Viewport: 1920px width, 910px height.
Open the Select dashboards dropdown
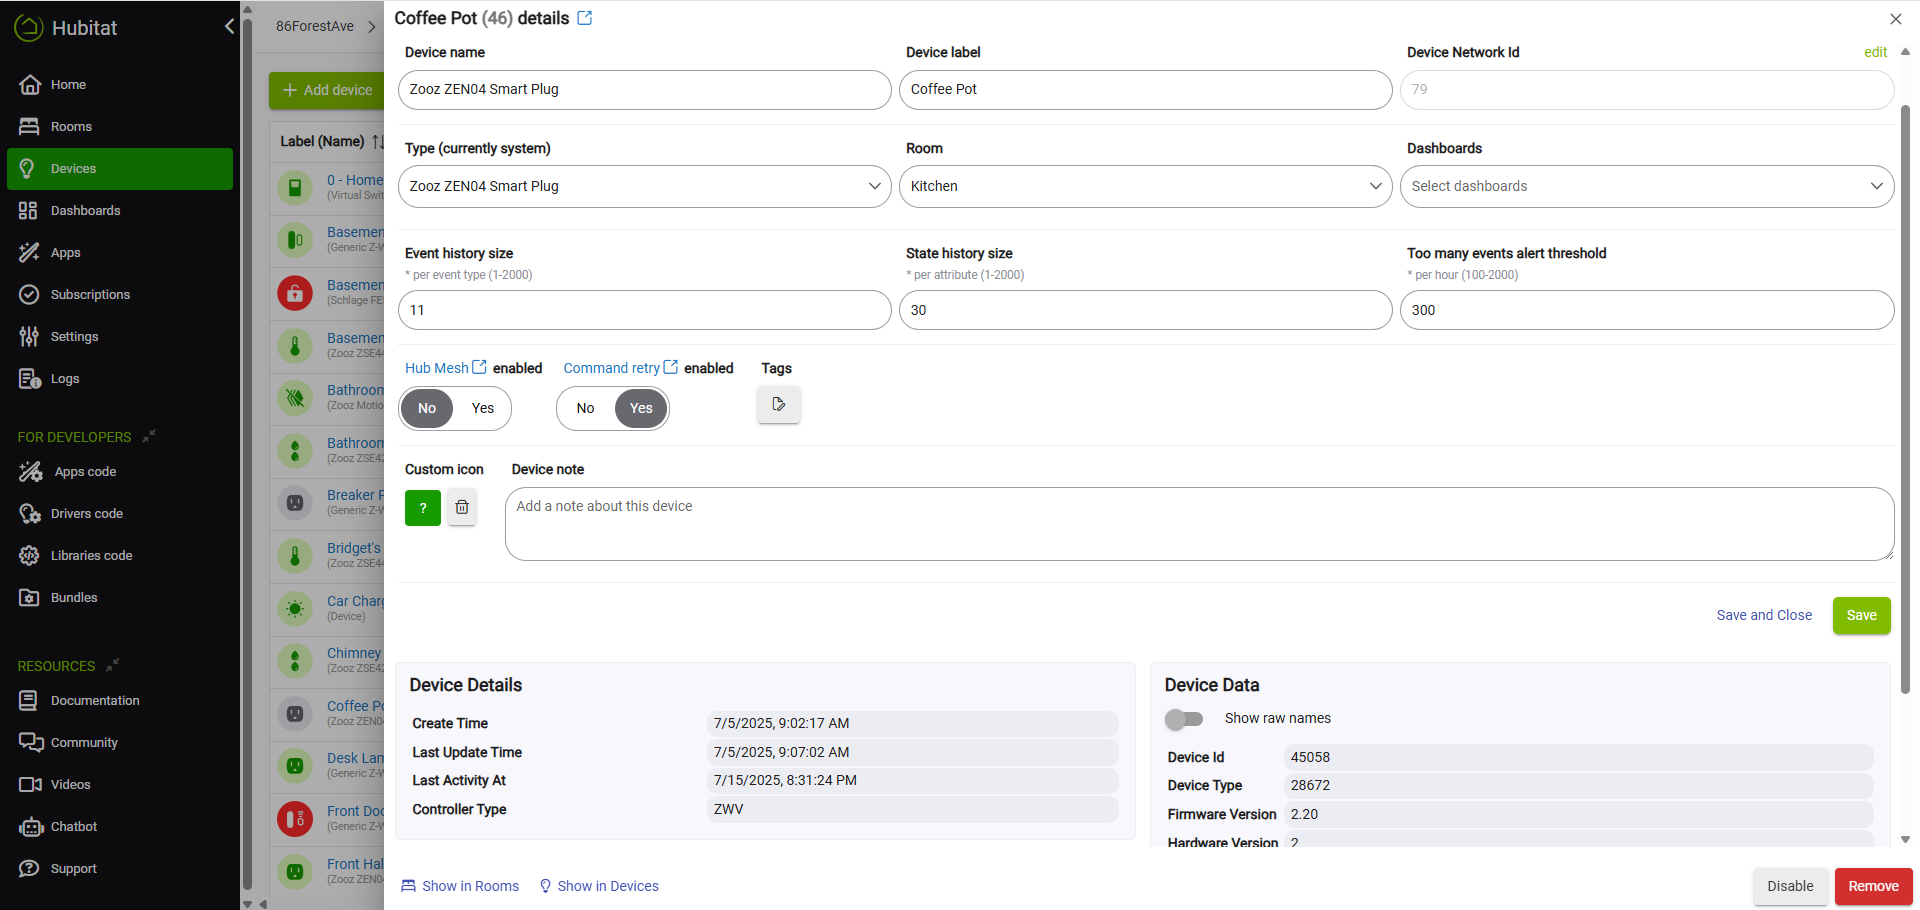click(1646, 187)
